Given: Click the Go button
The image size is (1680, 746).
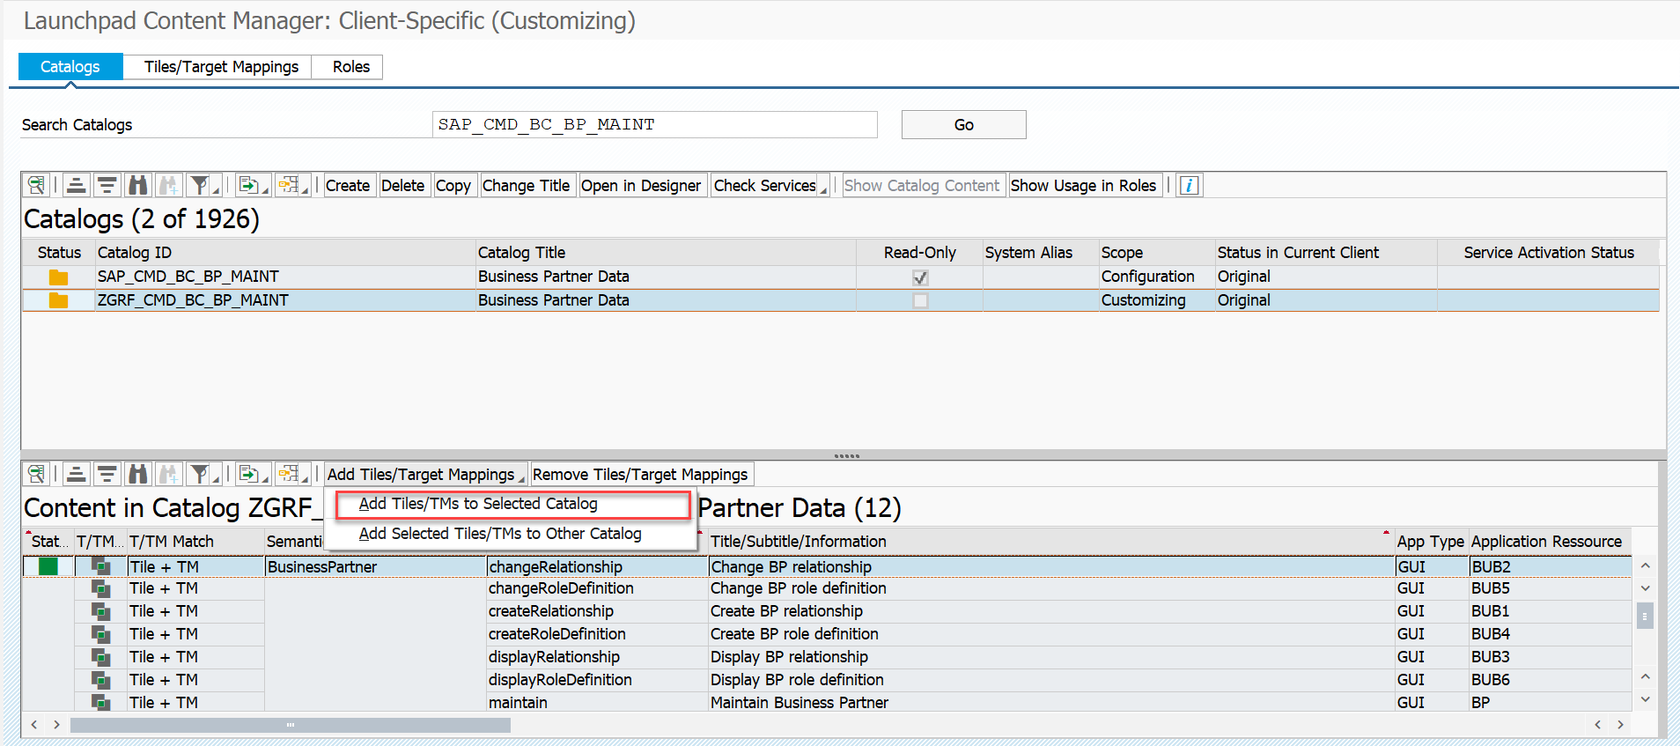Looking at the screenshot, I should pyautogui.click(x=963, y=125).
